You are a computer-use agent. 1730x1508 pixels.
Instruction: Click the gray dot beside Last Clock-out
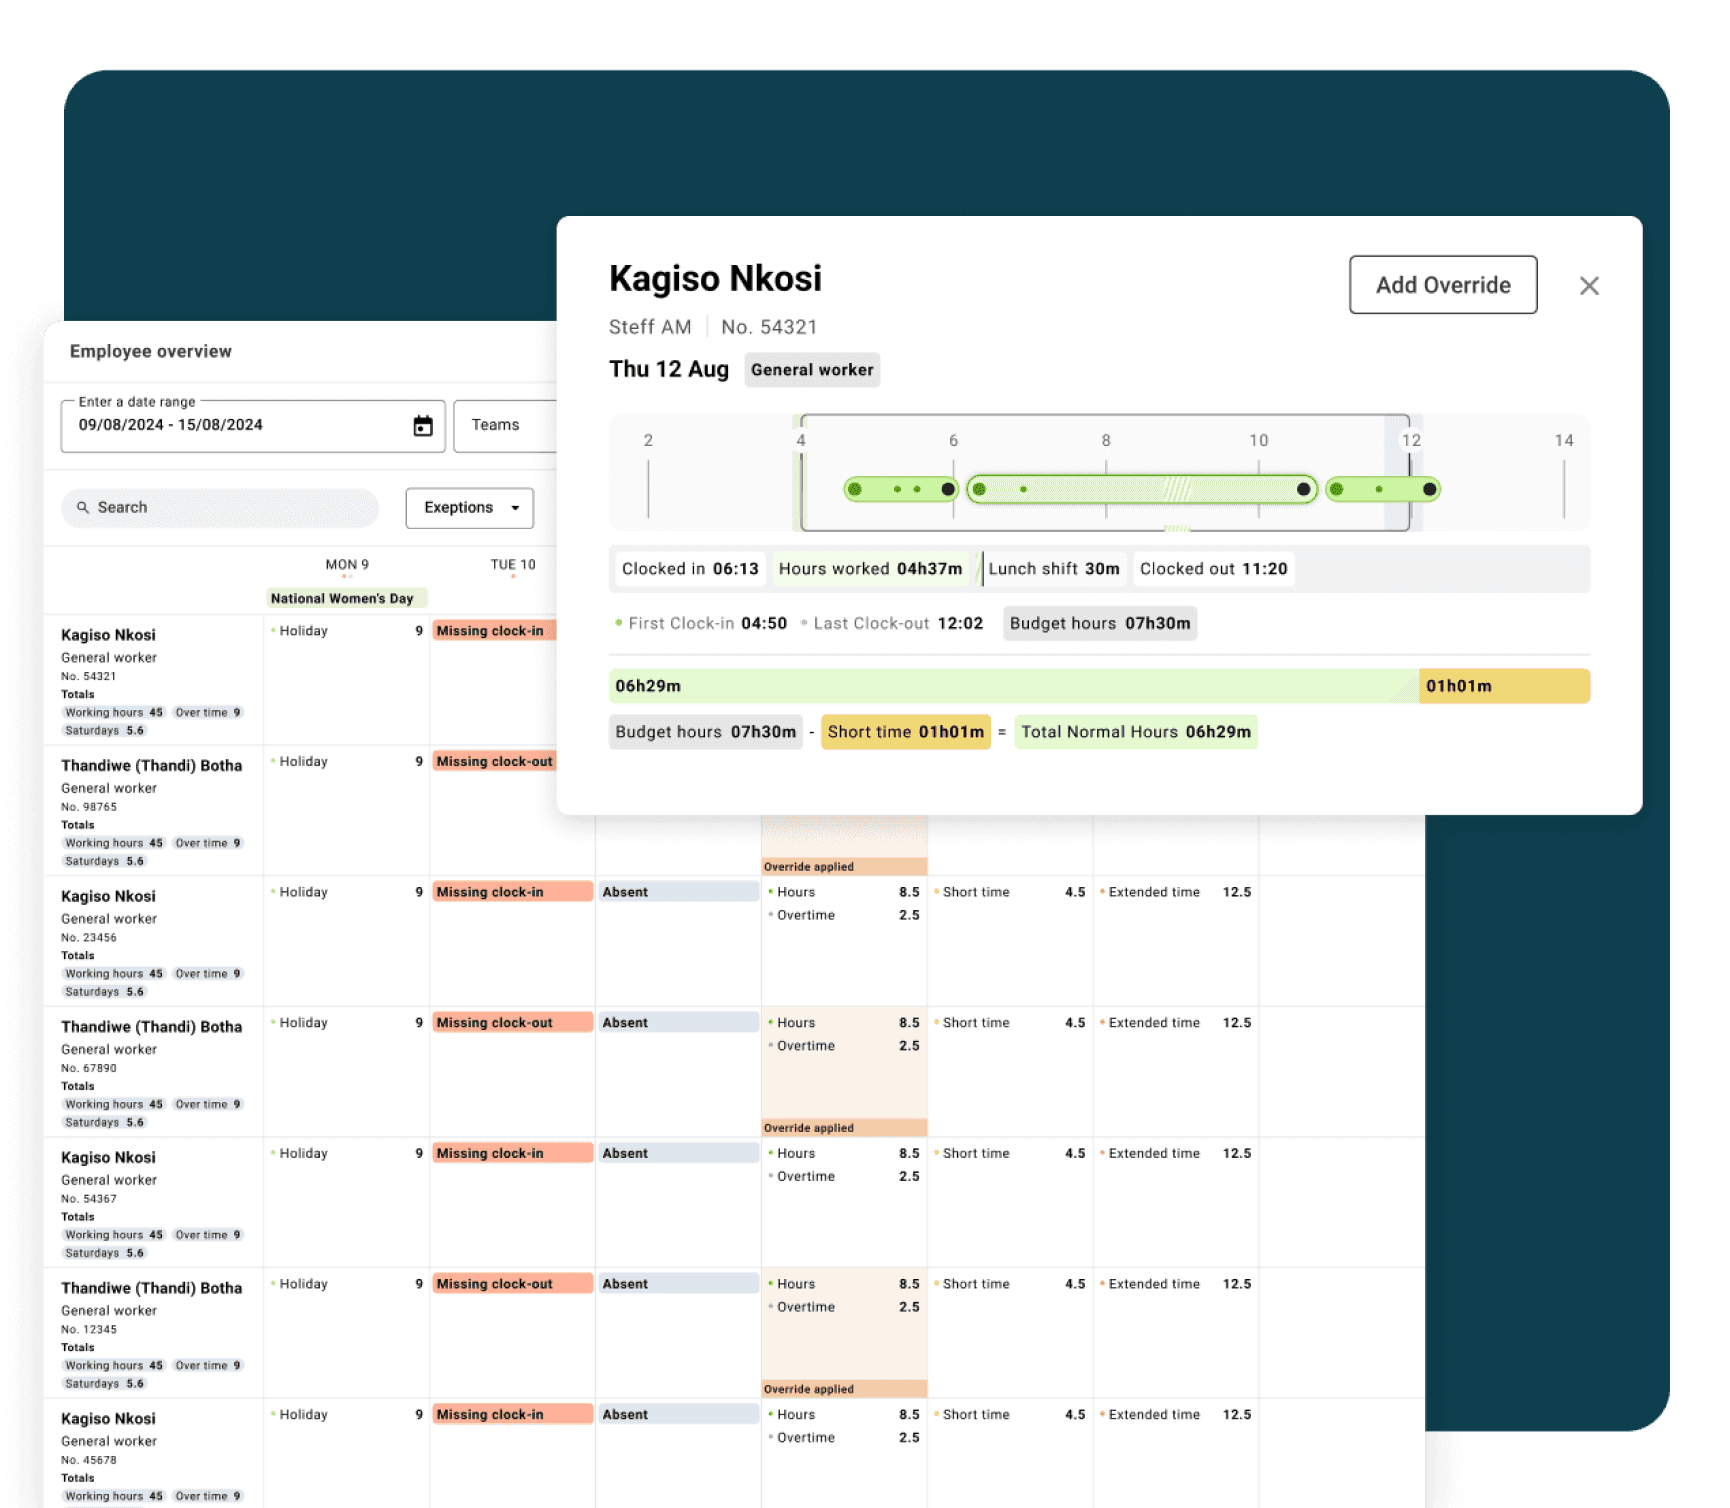click(803, 622)
